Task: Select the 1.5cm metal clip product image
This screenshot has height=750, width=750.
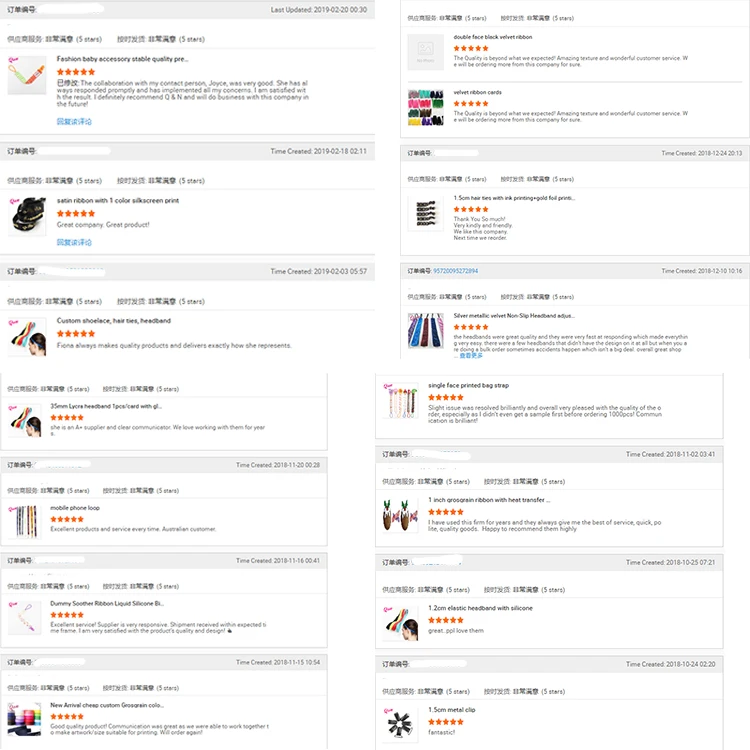Action: tap(401, 725)
